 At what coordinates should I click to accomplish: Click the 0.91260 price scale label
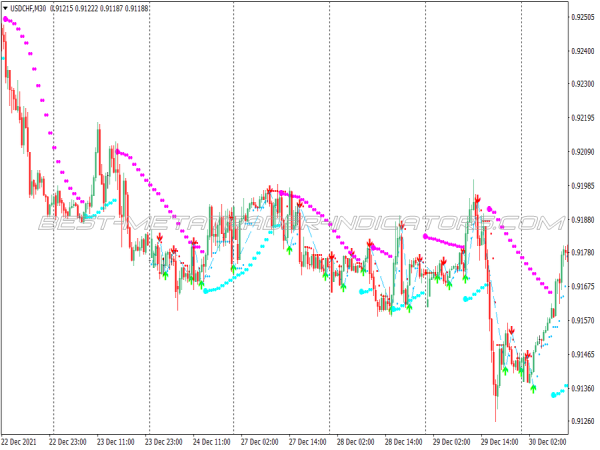[583, 421]
